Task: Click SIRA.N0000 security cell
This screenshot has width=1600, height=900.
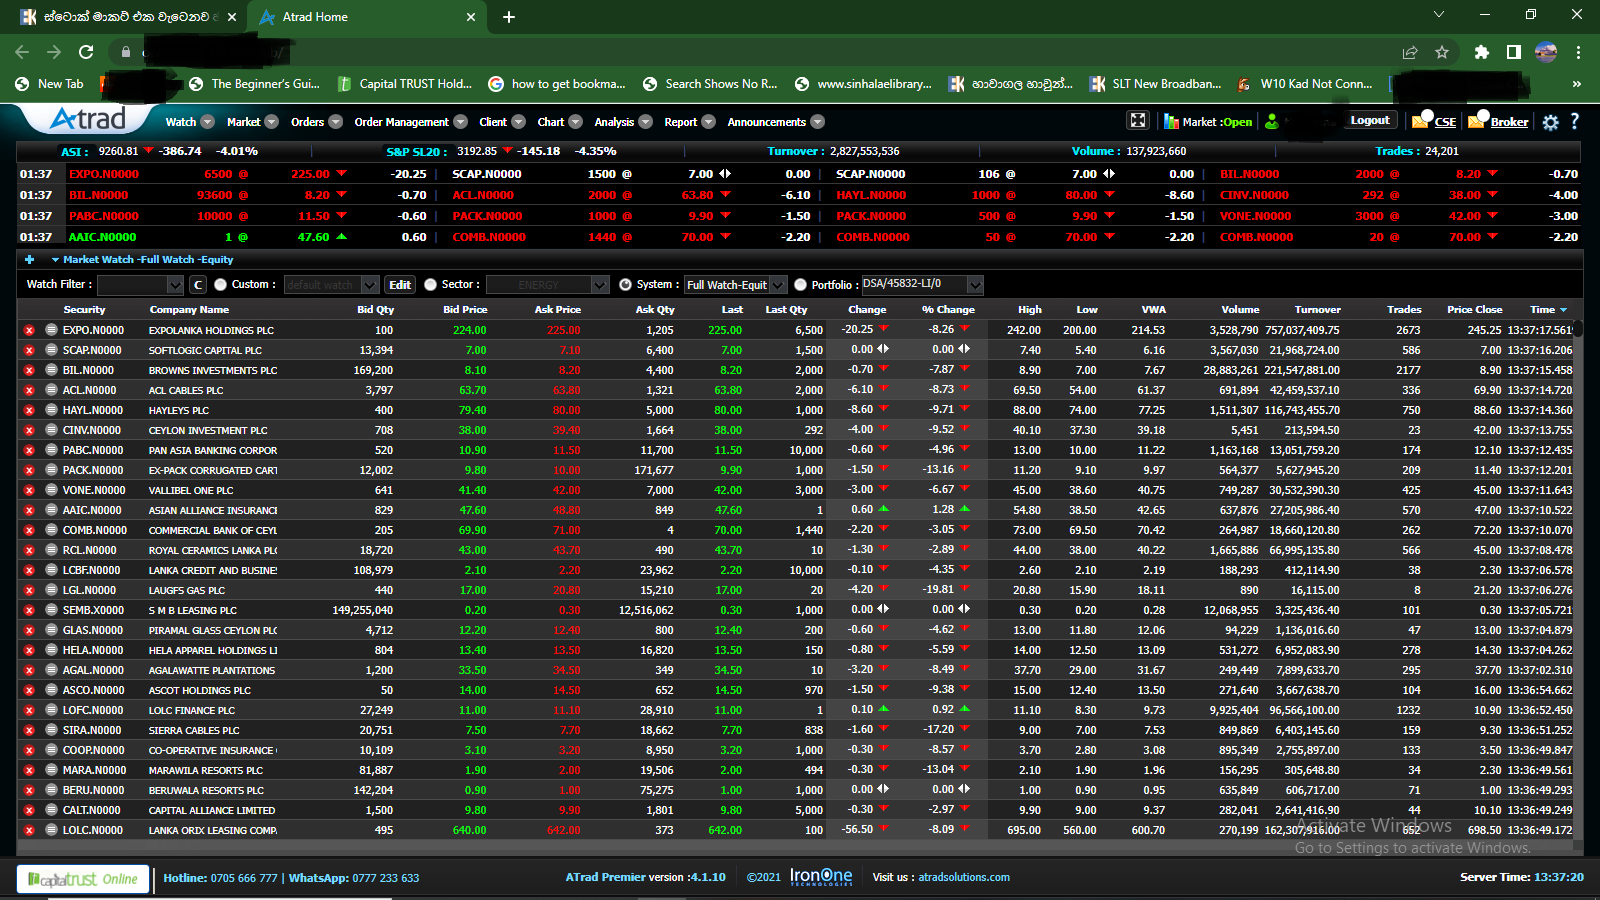Action: point(92,730)
